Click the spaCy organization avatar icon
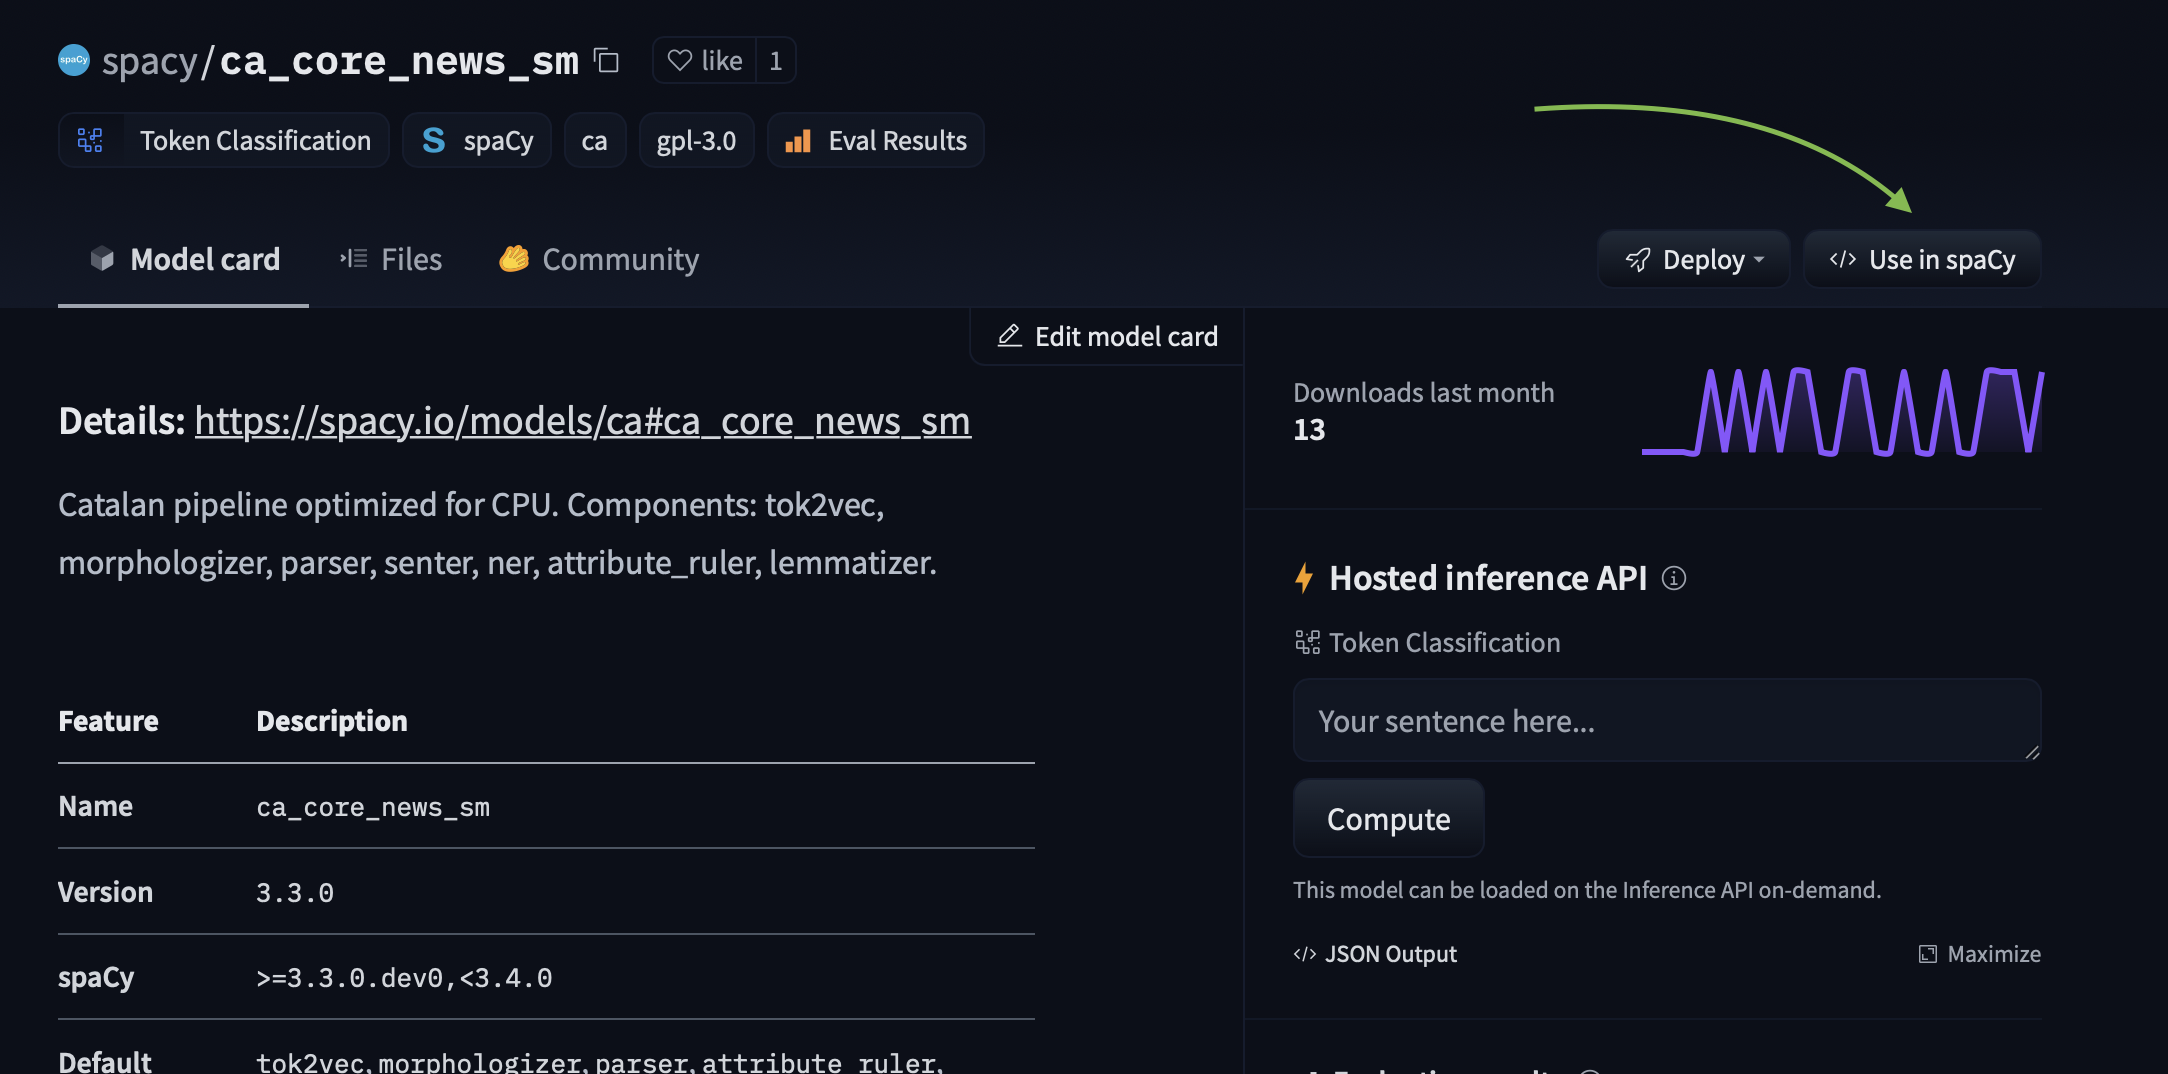2168x1074 pixels. pyautogui.click(x=74, y=61)
